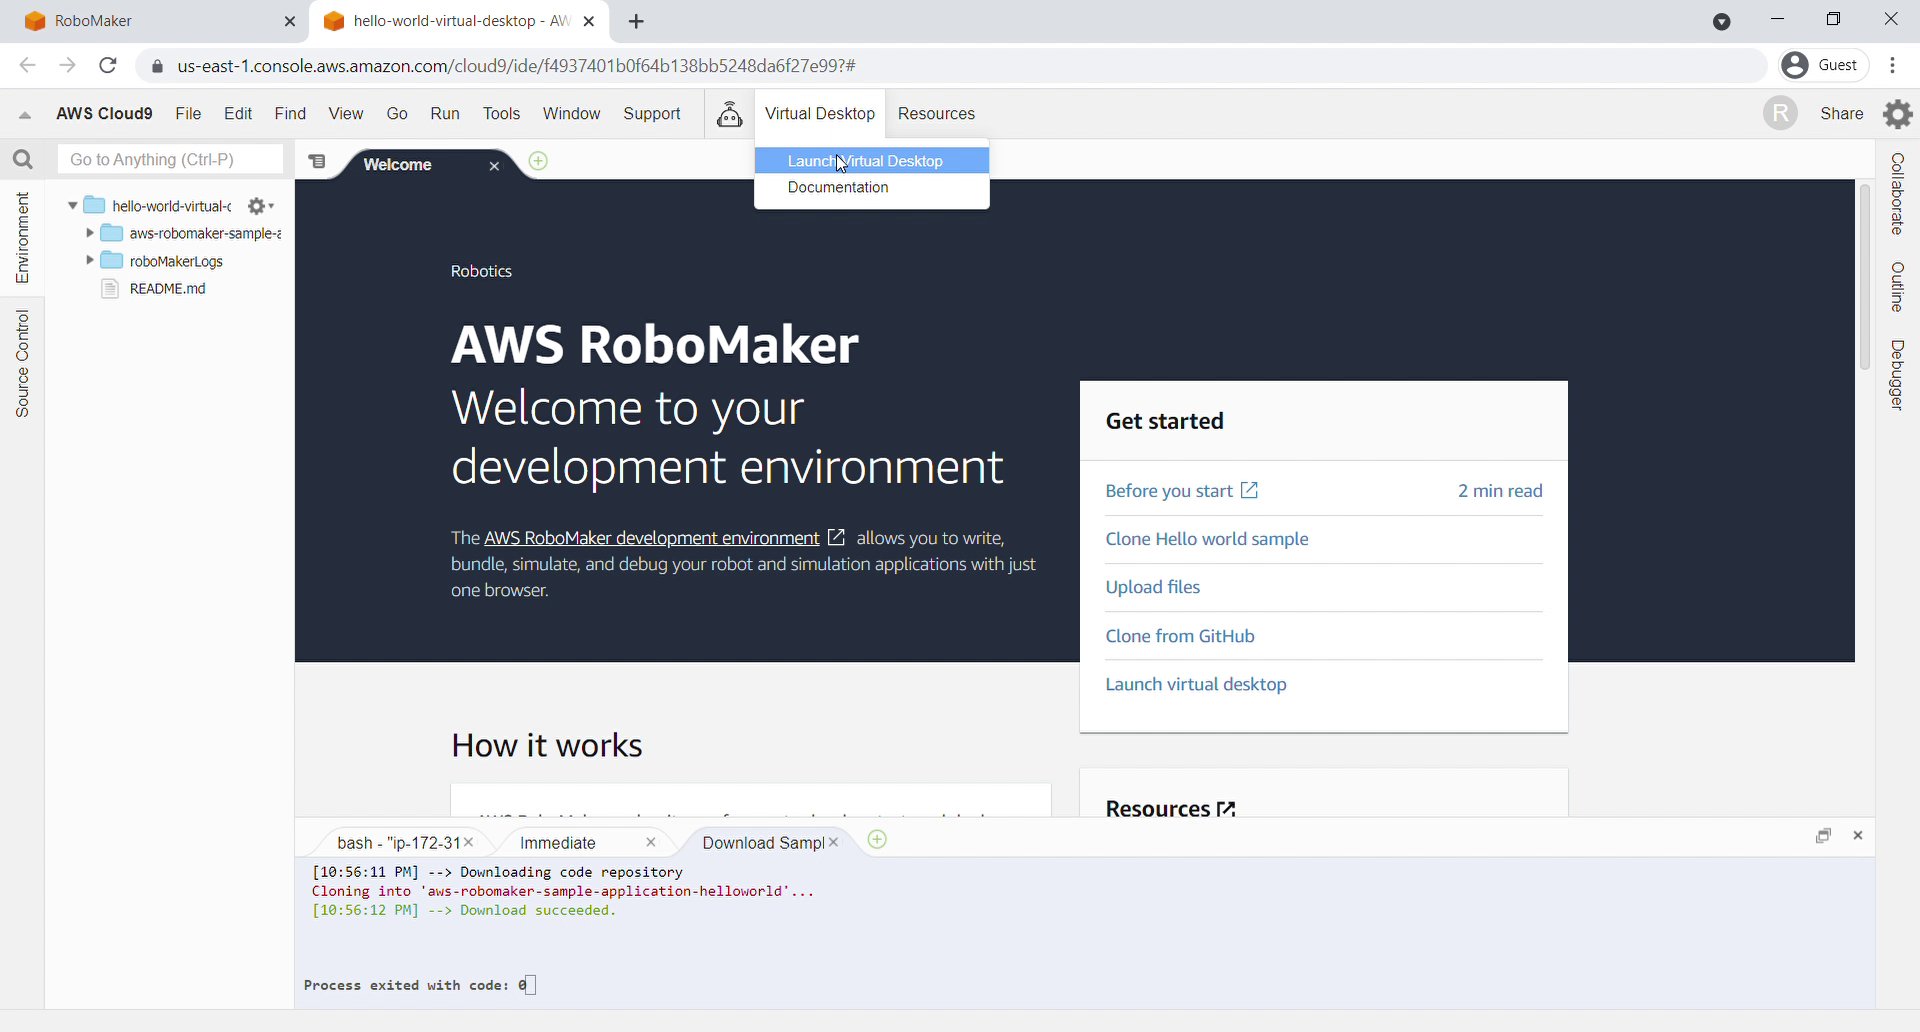Viewport: 1920px width, 1032px height.
Task: Click the browser address bar URL
Action: (x=517, y=66)
